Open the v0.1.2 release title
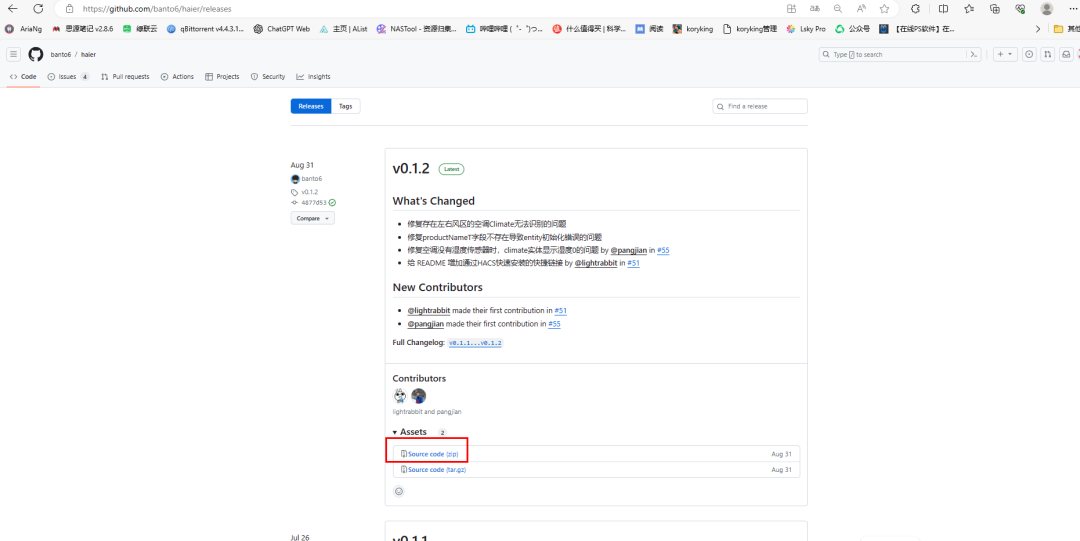This screenshot has height=541, width=1080. tap(411, 169)
